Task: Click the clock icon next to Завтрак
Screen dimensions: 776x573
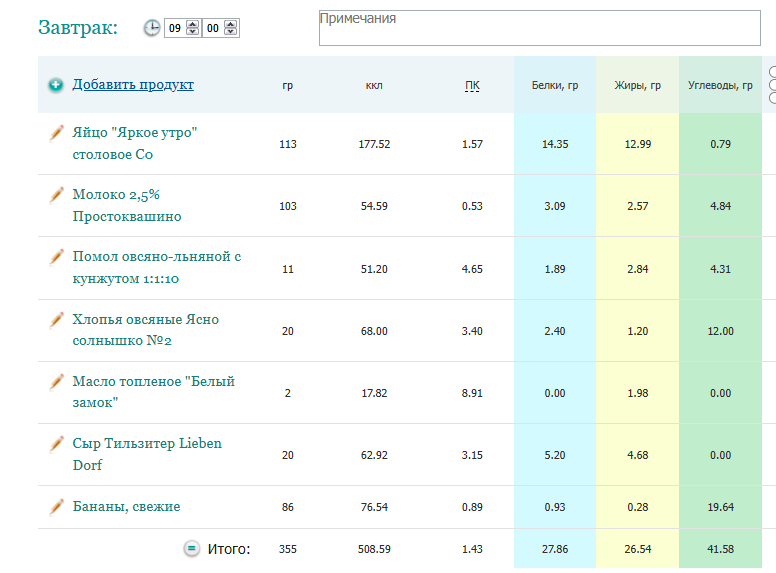Action: [152, 28]
